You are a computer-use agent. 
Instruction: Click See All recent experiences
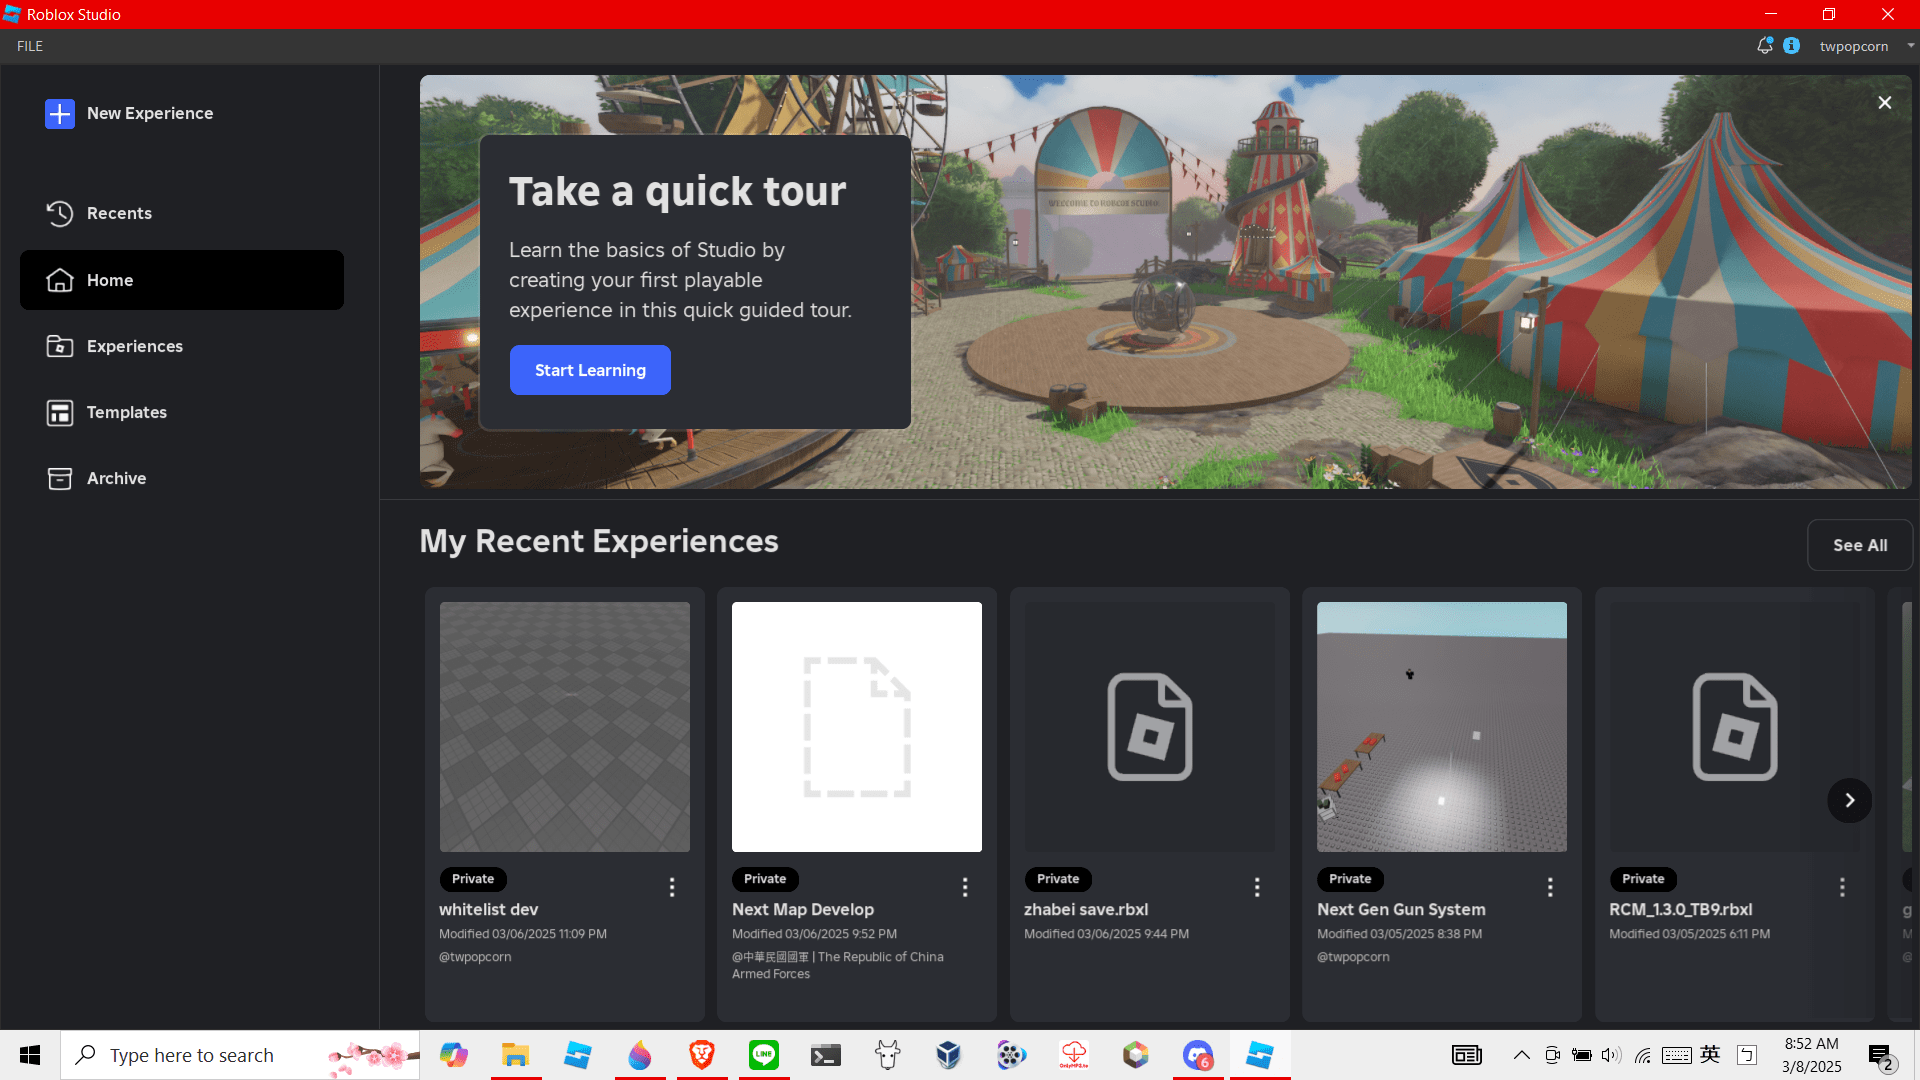pos(1859,545)
